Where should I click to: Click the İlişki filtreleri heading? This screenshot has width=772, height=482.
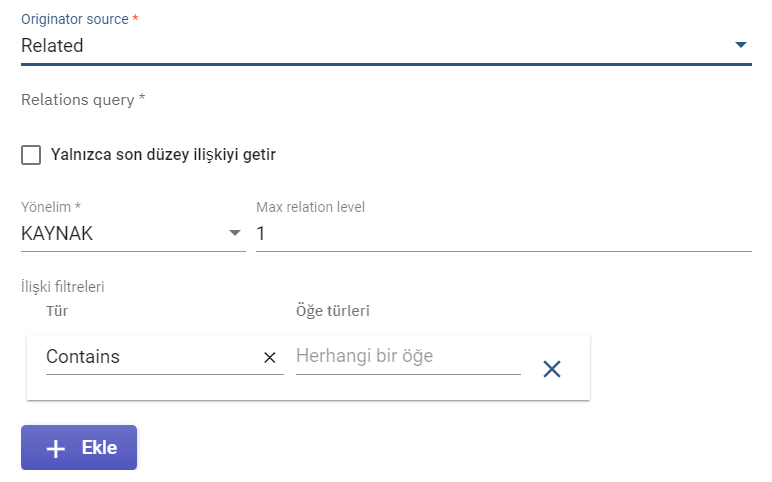(x=63, y=287)
